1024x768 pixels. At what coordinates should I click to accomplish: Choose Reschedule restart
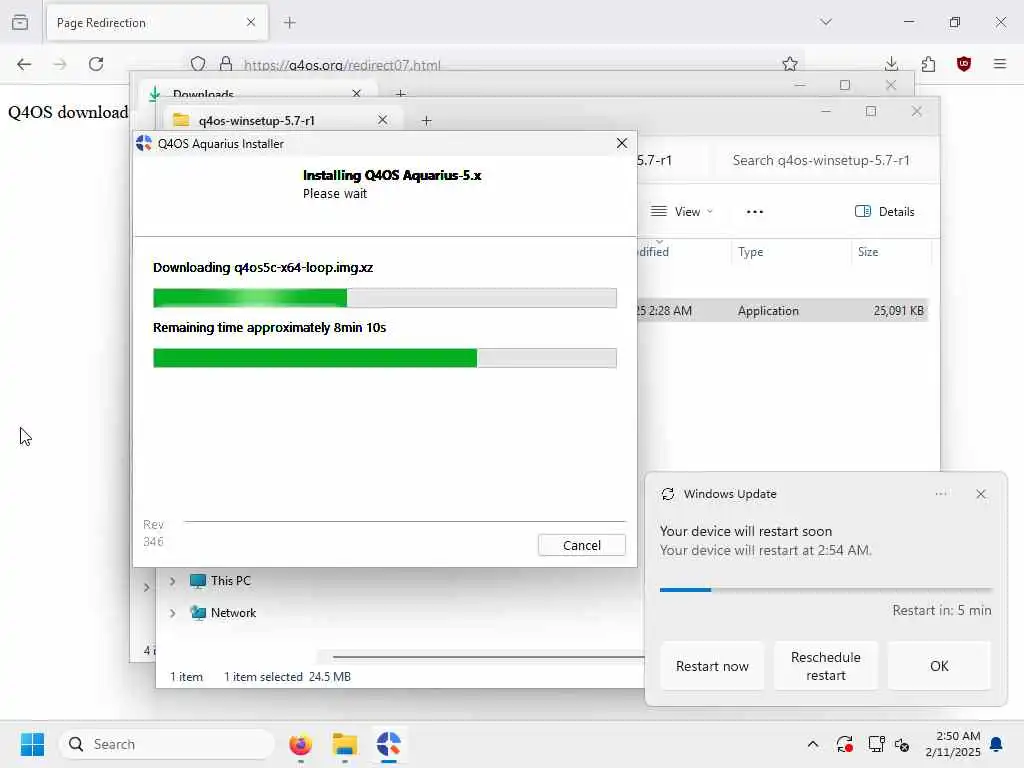point(825,666)
